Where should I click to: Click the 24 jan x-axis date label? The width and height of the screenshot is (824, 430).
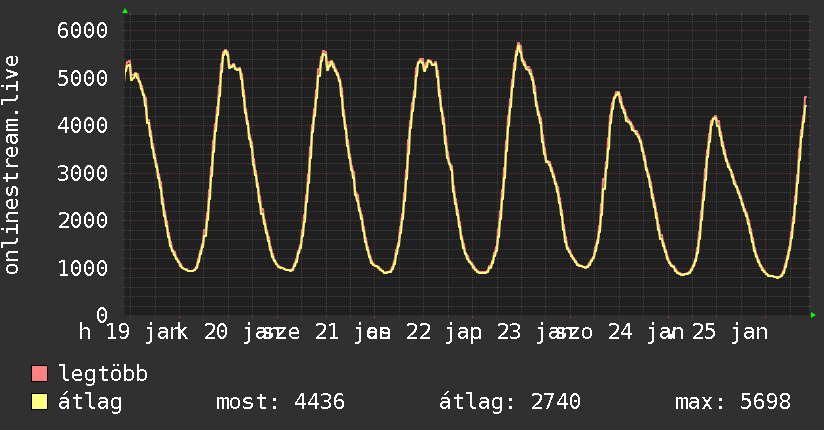click(646, 332)
